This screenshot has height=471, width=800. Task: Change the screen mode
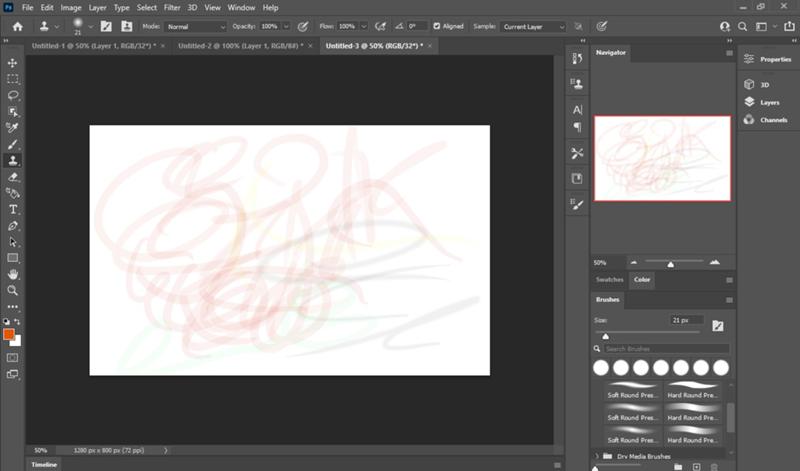[x=13, y=374]
